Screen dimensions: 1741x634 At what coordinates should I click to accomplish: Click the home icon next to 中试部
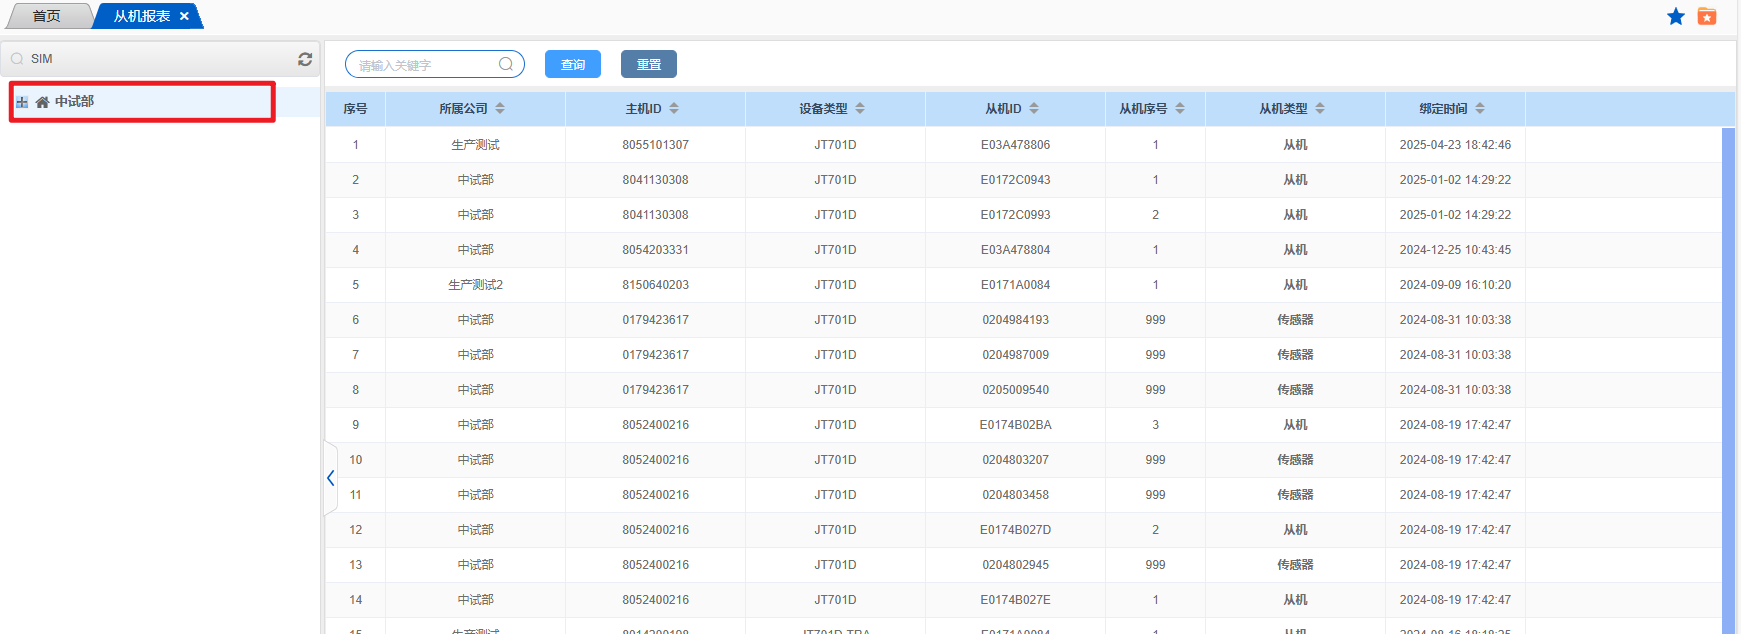(42, 102)
